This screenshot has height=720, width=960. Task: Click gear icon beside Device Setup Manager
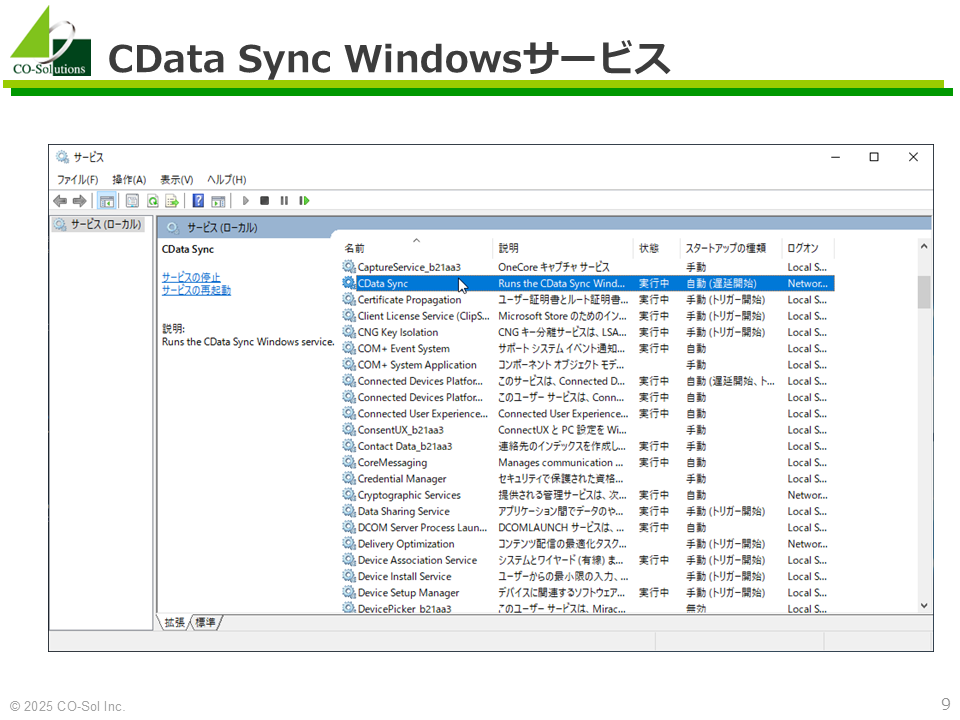point(349,593)
